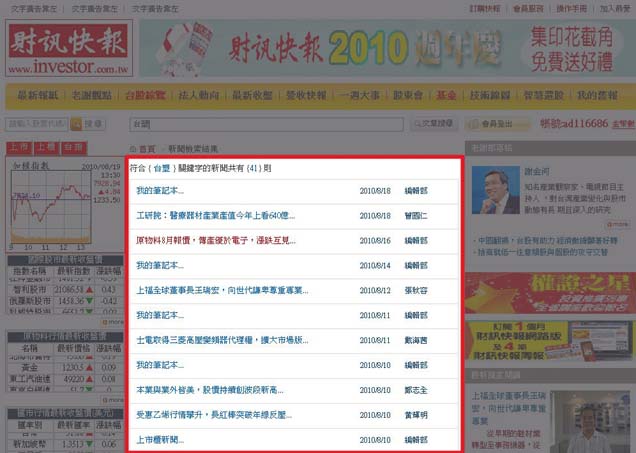
Task: Open 我的筆記本 article dated 2010/8/11
Action: pos(160,316)
